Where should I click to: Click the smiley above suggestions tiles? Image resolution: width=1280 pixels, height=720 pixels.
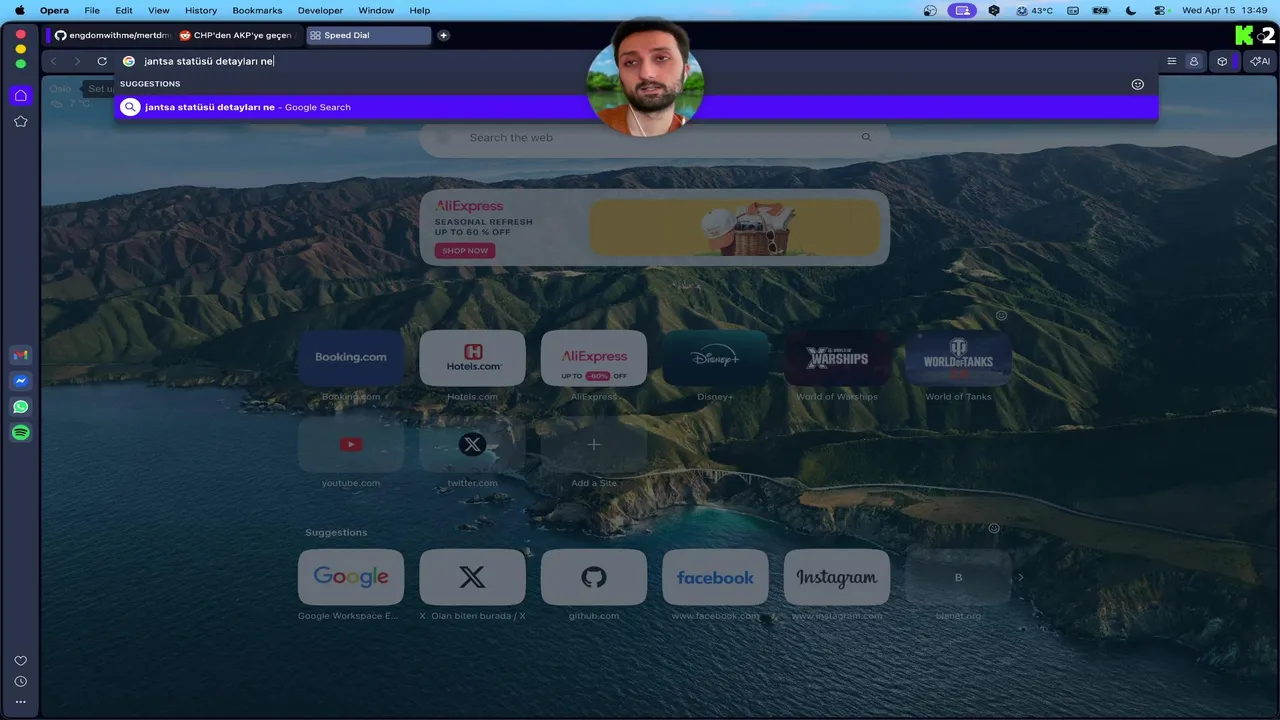(x=994, y=528)
